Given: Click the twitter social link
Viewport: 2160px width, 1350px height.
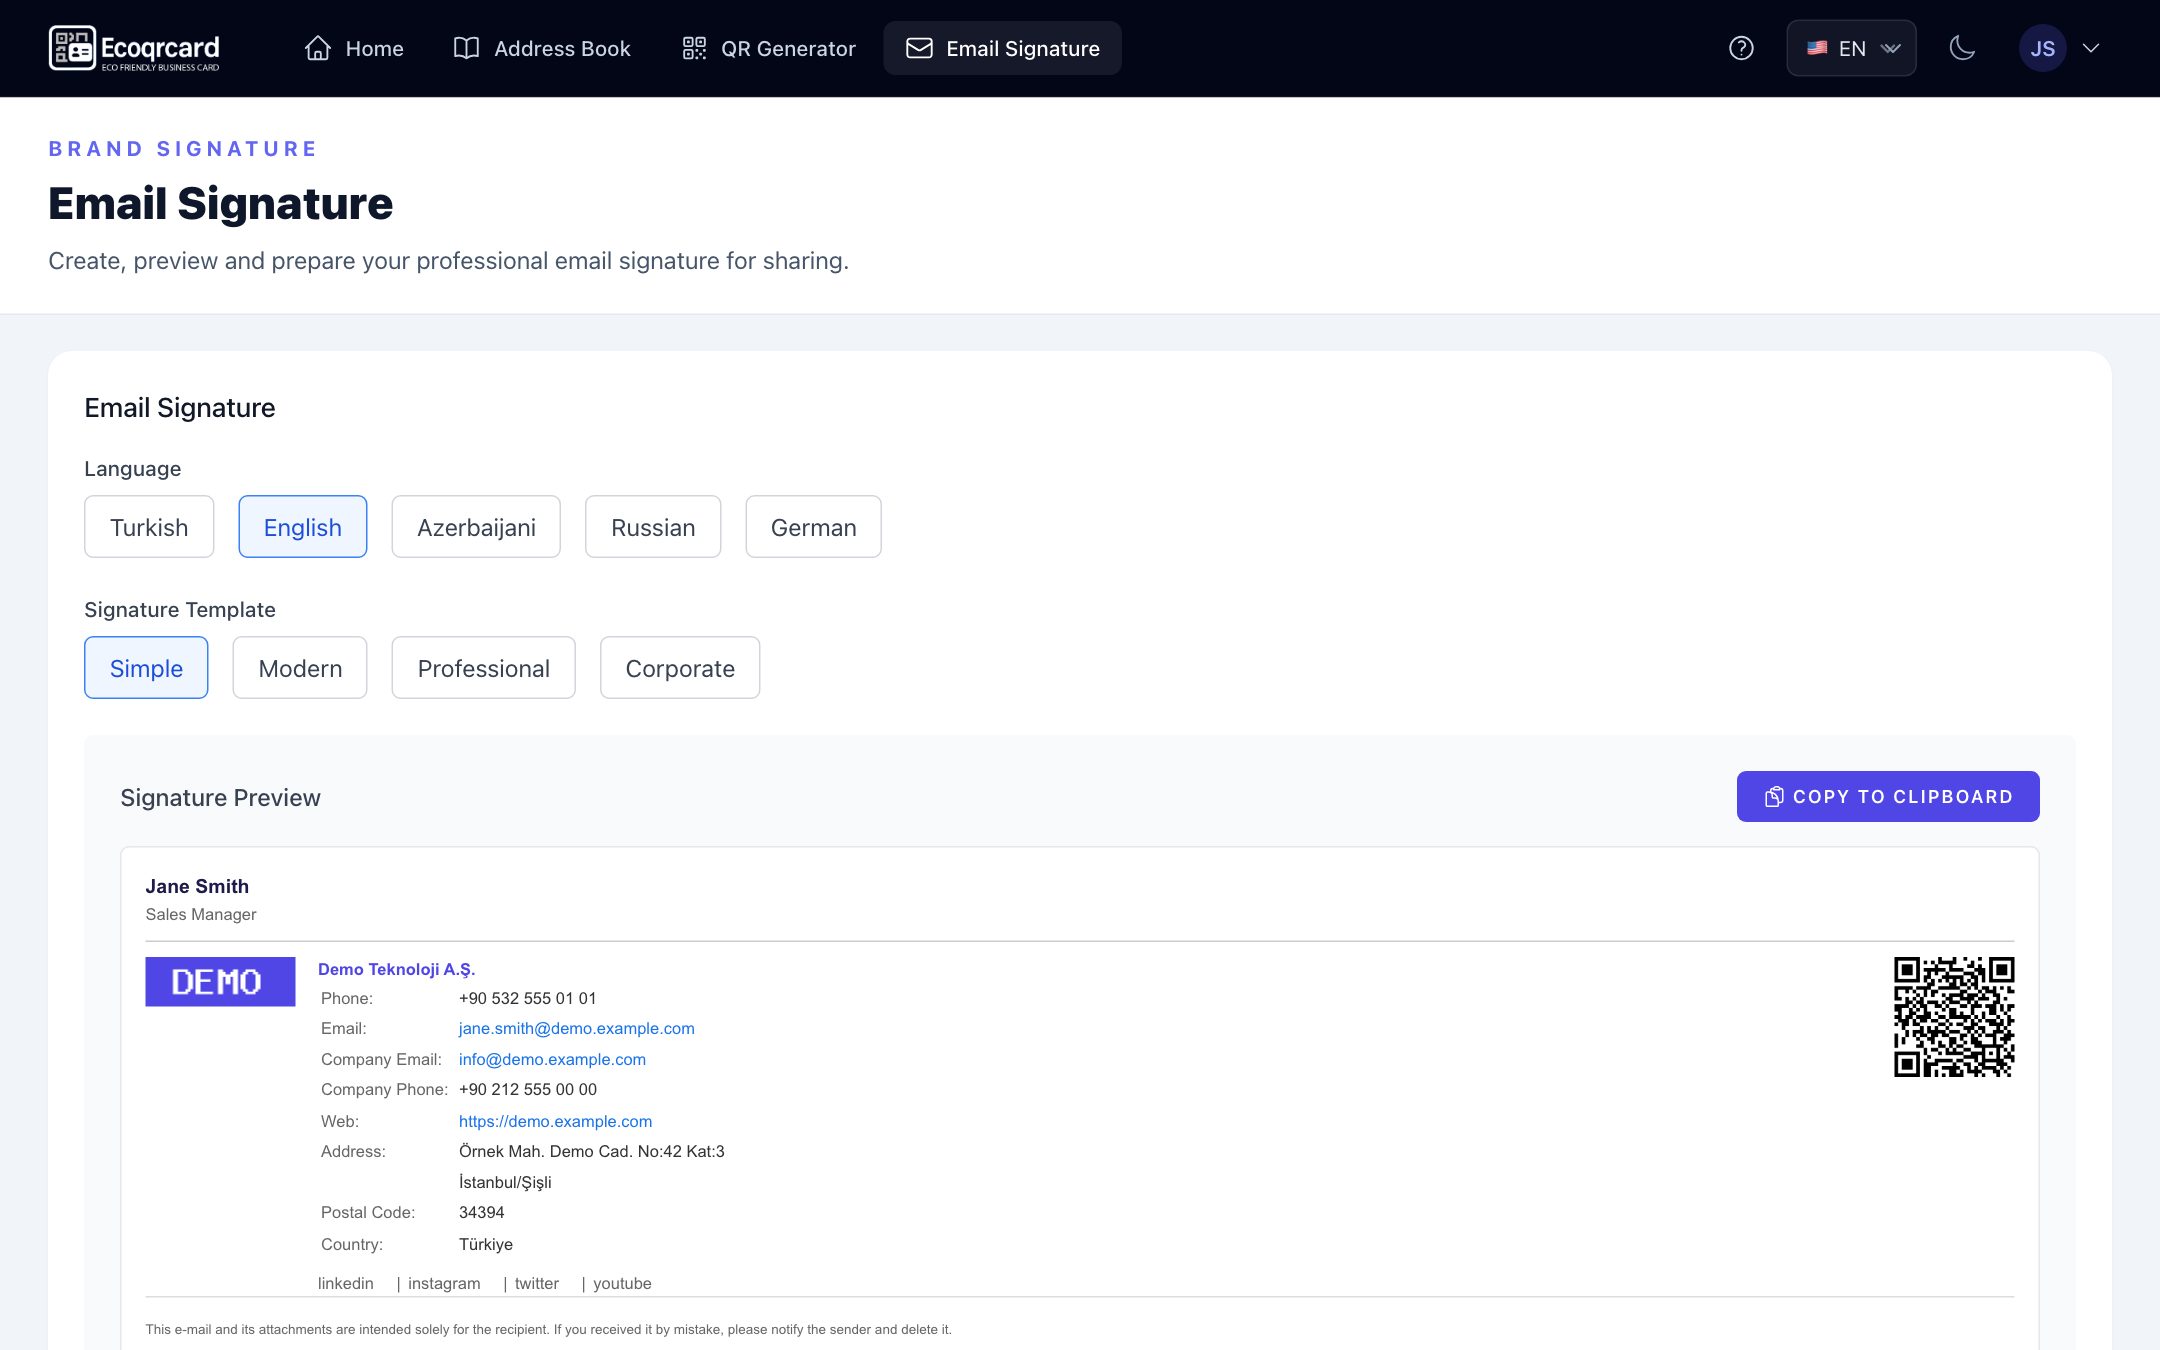Looking at the screenshot, I should click(x=536, y=1283).
